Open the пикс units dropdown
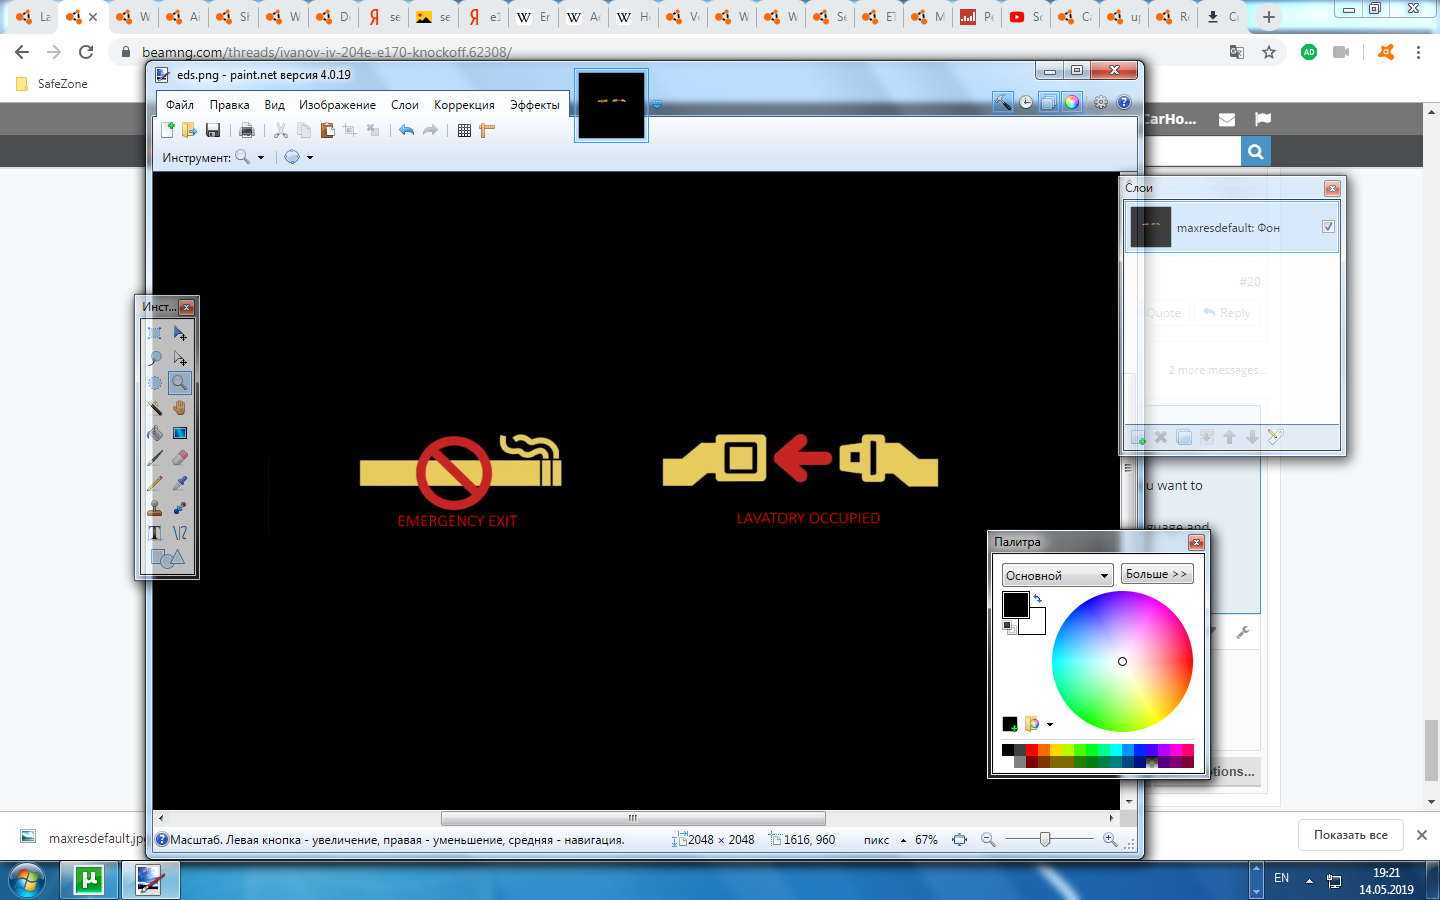Image resolution: width=1440 pixels, height=900 pixels. click(884, 840)
